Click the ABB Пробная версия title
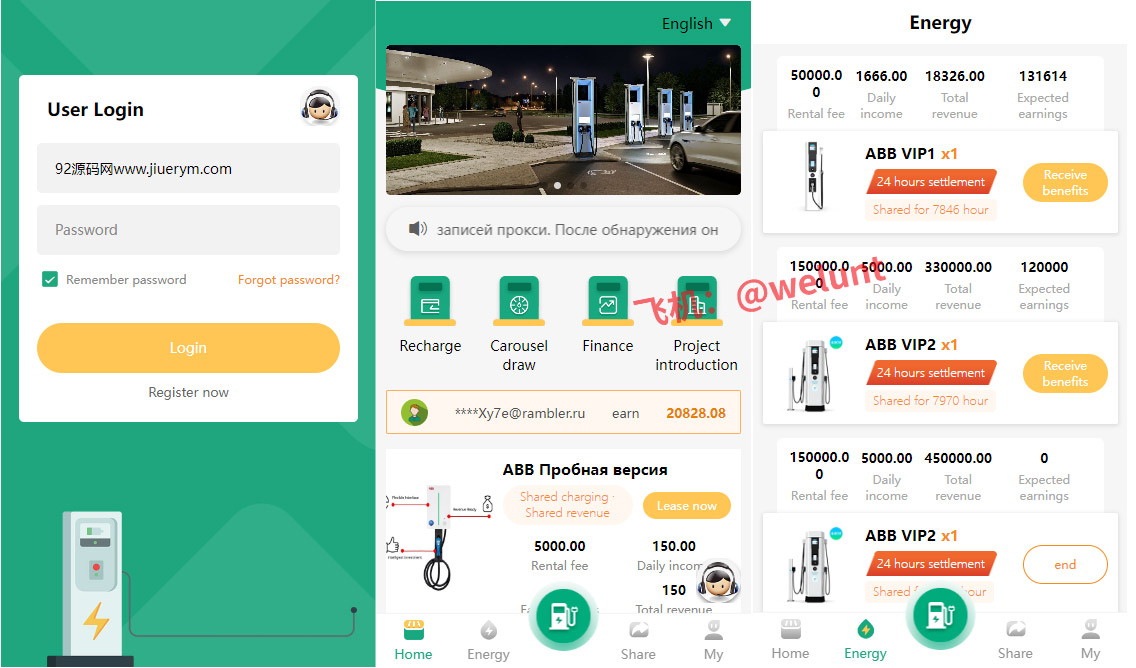The image size is (1136, 668). point(585,469)
